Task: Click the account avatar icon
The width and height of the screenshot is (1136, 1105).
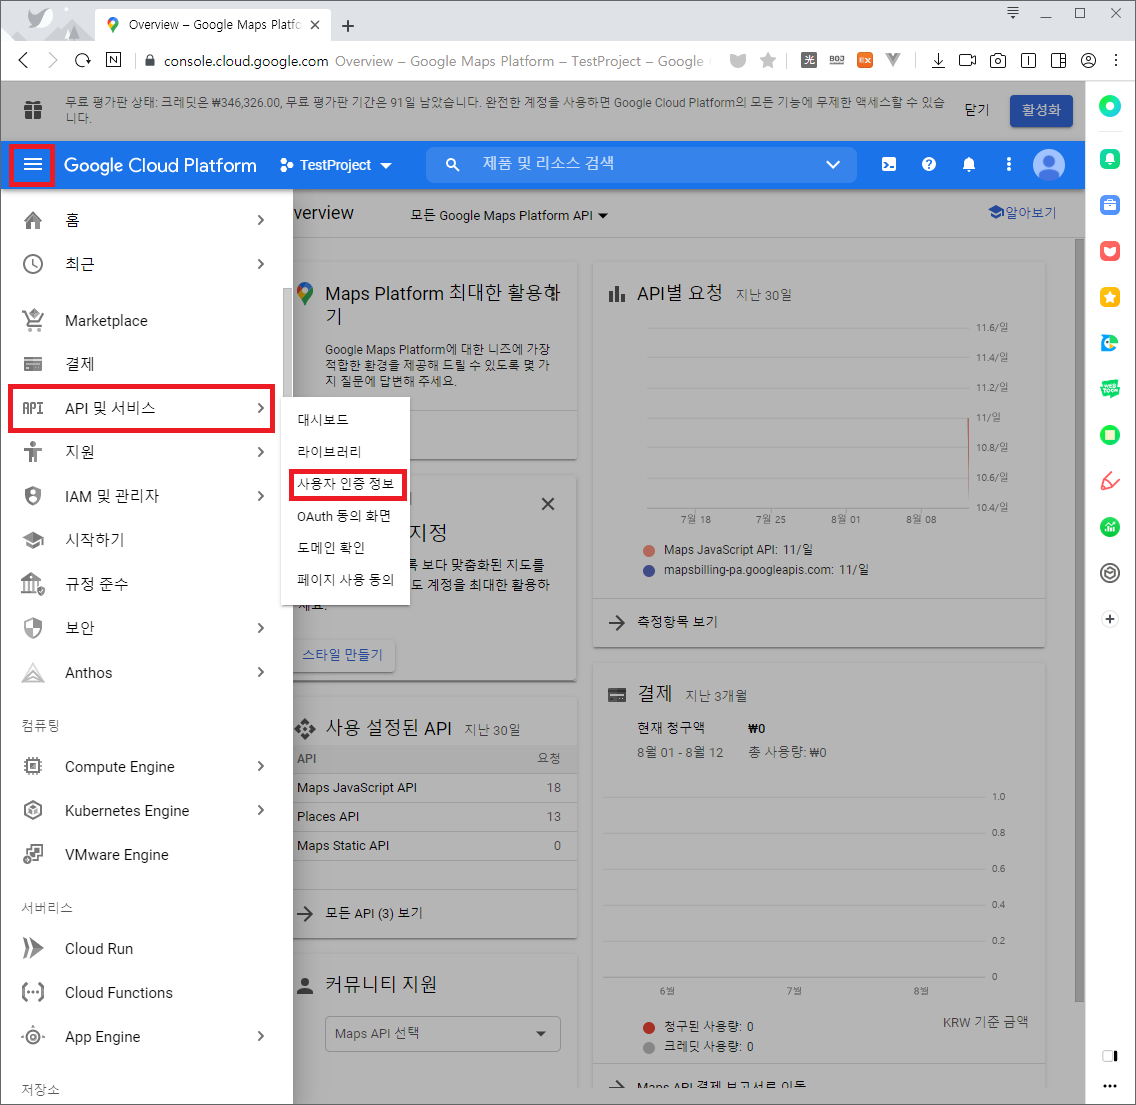Action: [1048, 164]
